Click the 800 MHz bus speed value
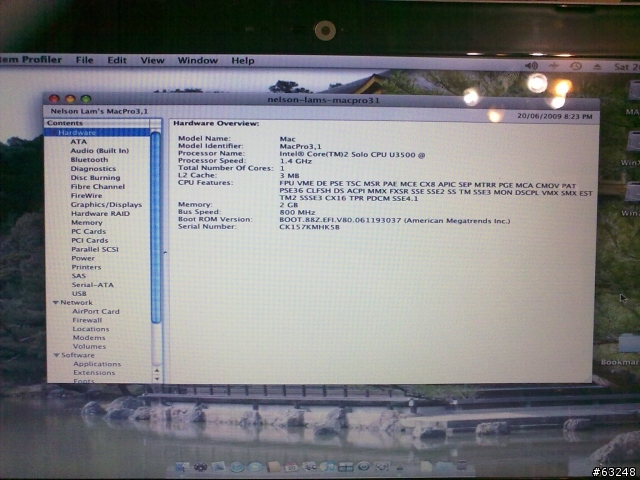 [x=297, y=212]
